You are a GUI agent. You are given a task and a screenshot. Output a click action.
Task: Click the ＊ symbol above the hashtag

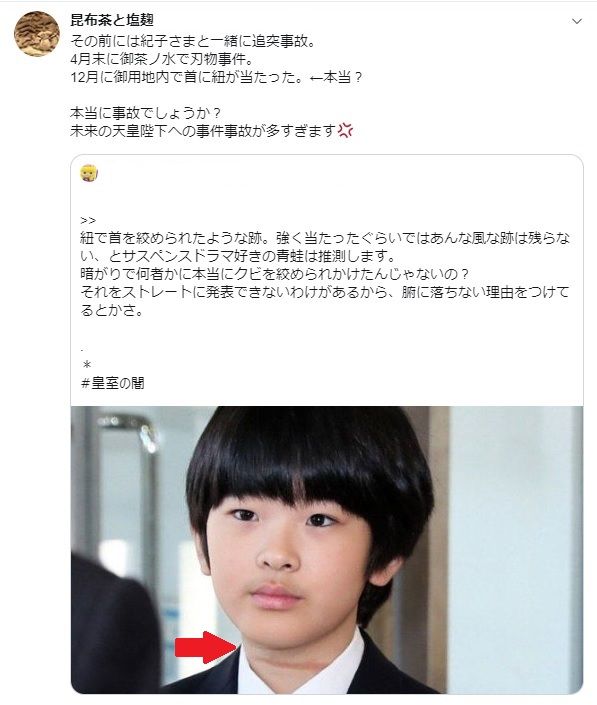(87, 364)
